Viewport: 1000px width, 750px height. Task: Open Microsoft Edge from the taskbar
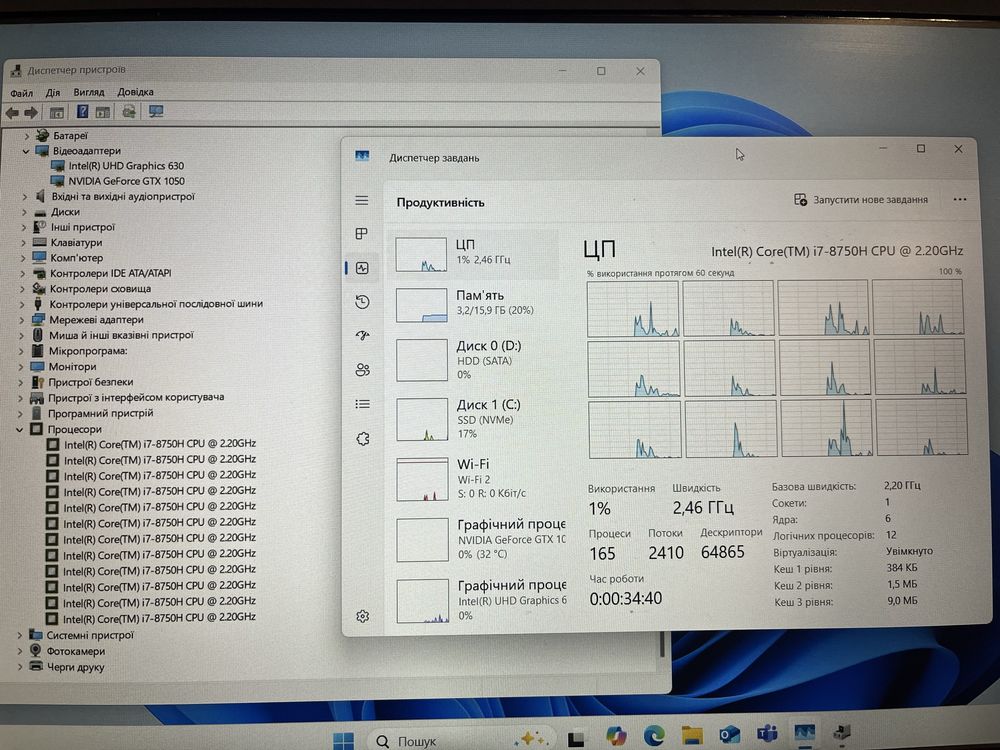[654, 736]
